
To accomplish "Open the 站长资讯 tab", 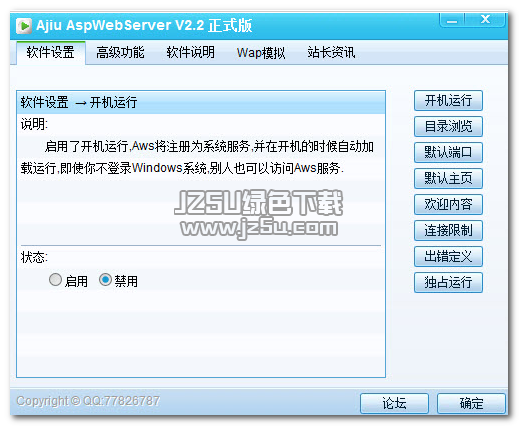I will pos(331,53).
